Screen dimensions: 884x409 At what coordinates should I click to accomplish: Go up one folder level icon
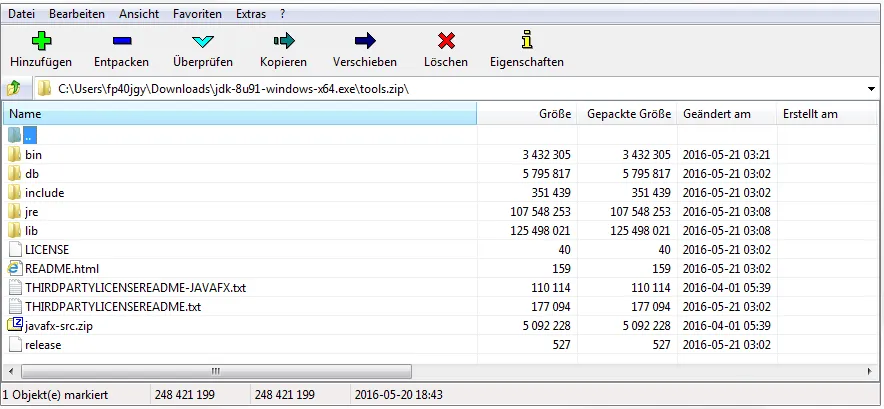(15, 89)
